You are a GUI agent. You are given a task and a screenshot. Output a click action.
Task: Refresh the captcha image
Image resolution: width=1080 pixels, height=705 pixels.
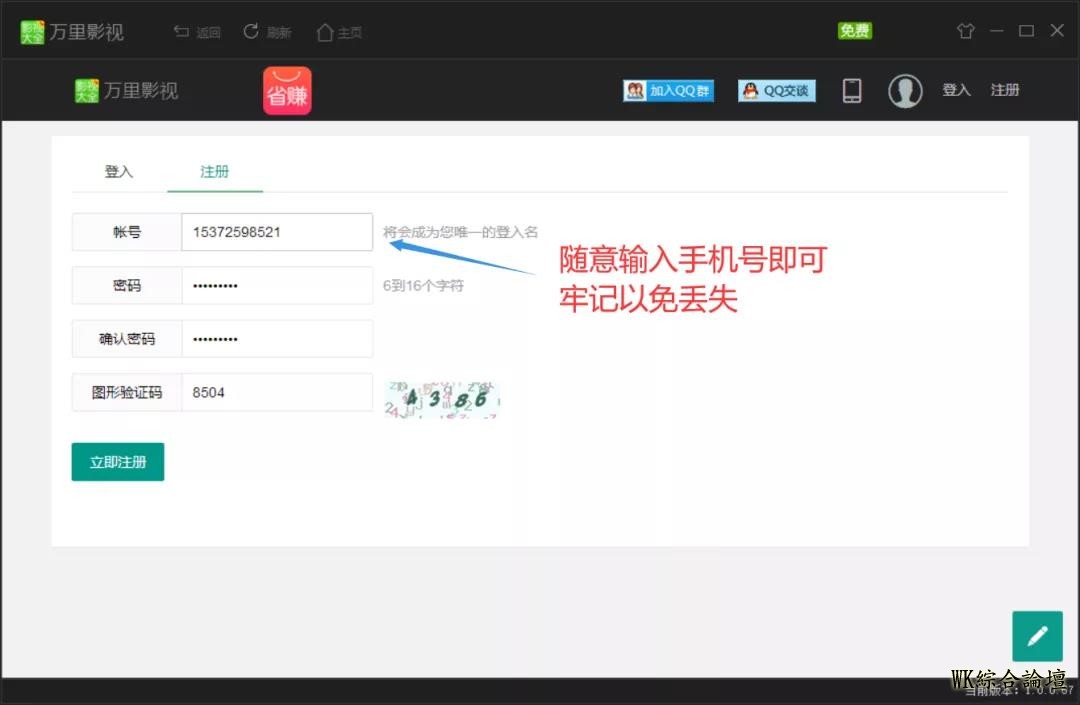click(x=442, y=399)
